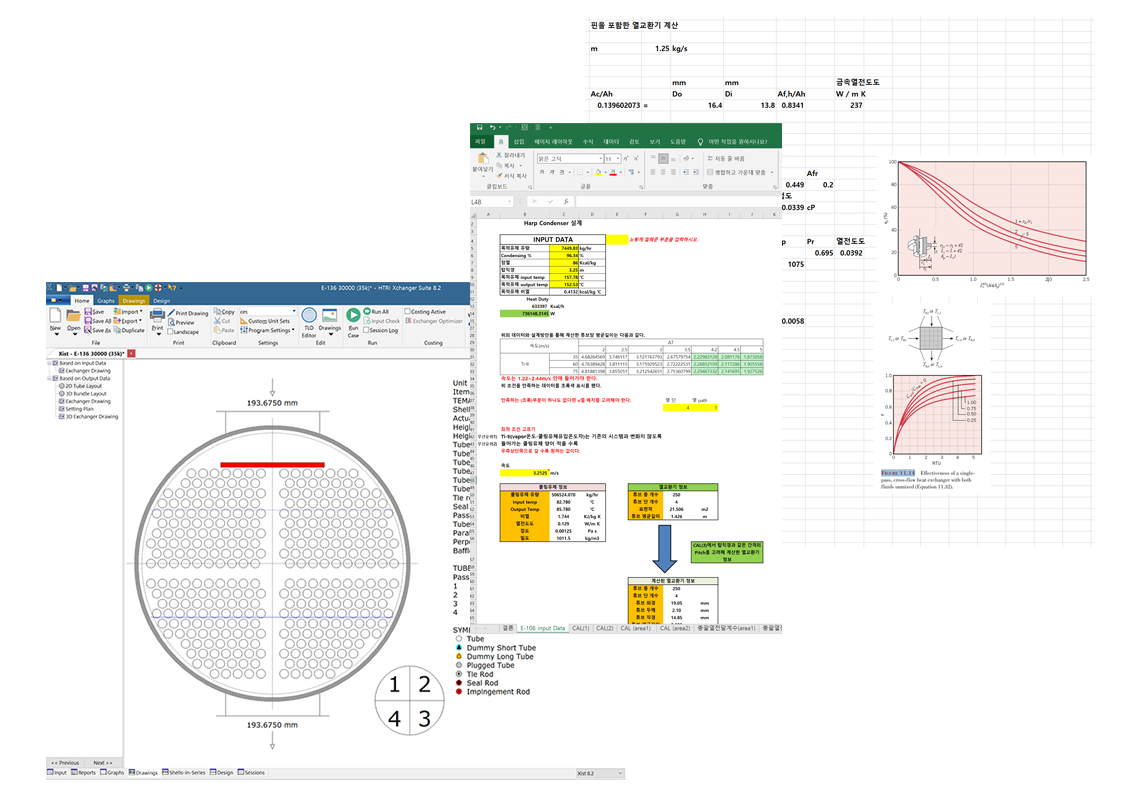Click Run All in HTRI Run group
The image size is (1130, 800).
tap(376, 312)
